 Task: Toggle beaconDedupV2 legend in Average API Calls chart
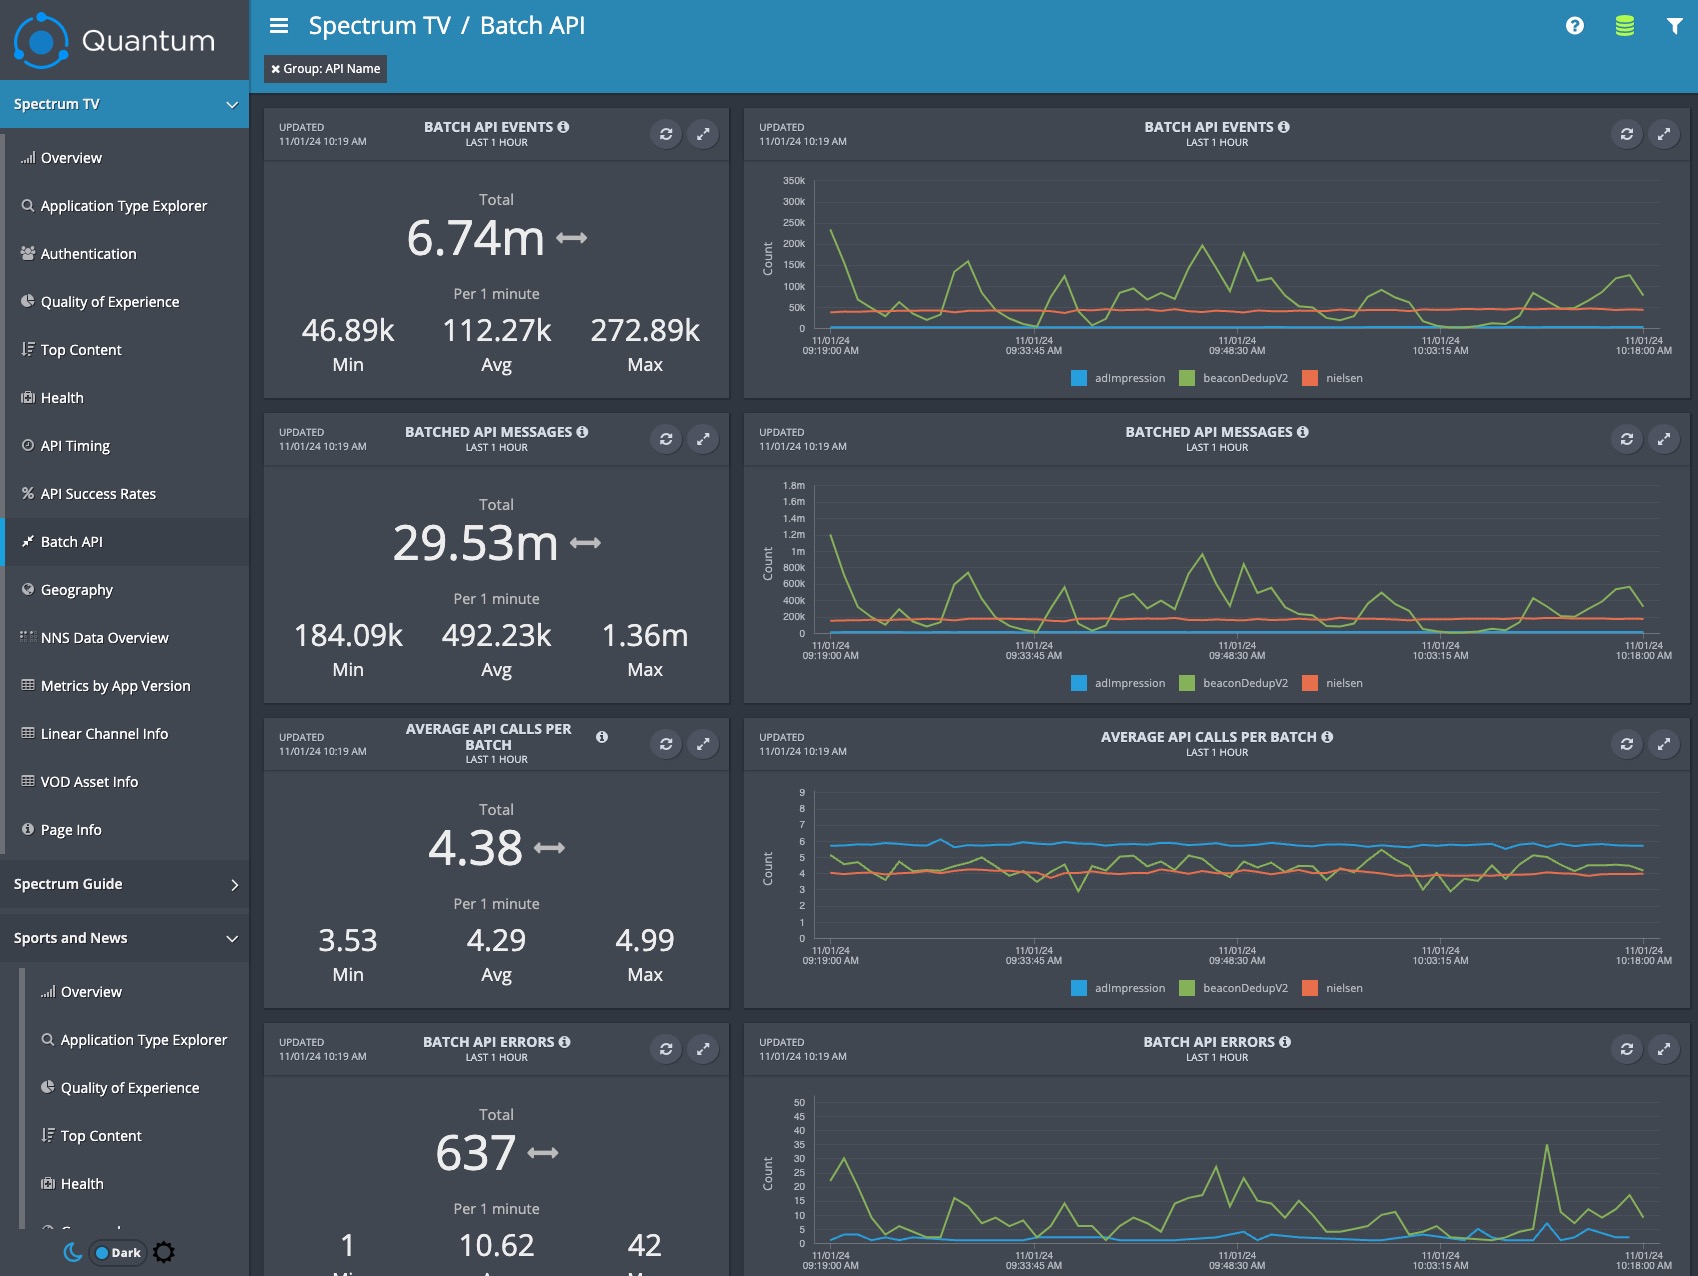[x=1234, y=988]
